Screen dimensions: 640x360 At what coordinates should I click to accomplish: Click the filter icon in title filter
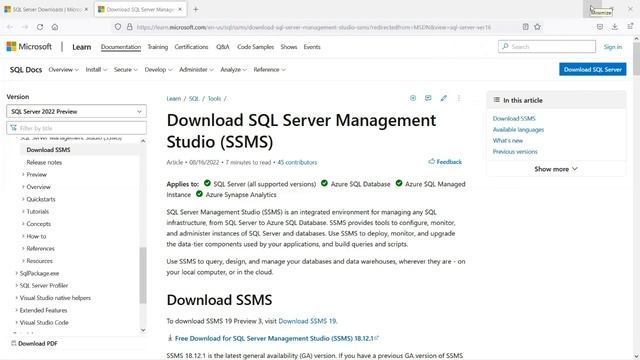click(13, 128)
